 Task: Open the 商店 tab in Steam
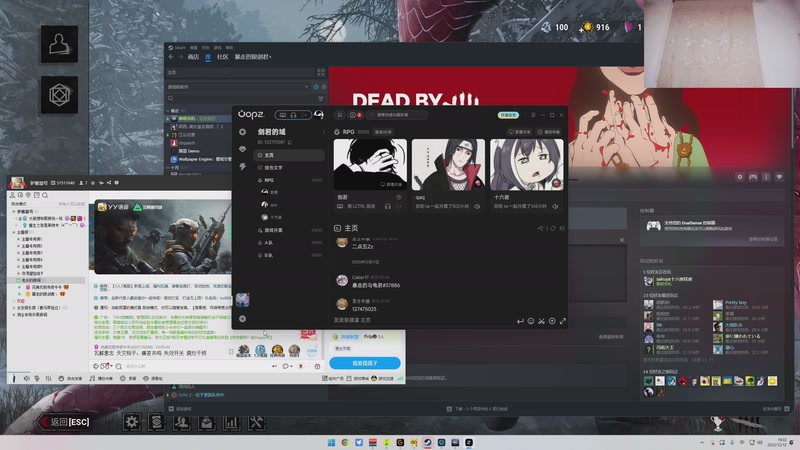tap(193, 57)
